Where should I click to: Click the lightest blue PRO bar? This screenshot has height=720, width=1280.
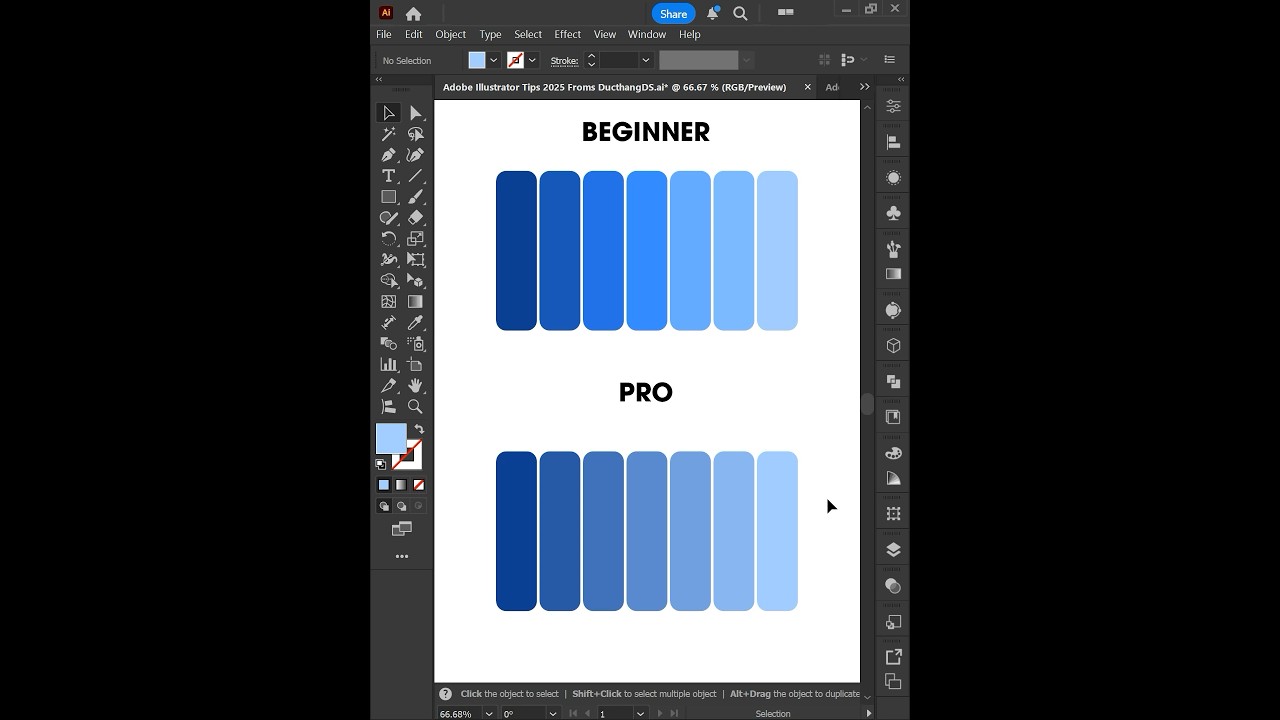(777, 531)
